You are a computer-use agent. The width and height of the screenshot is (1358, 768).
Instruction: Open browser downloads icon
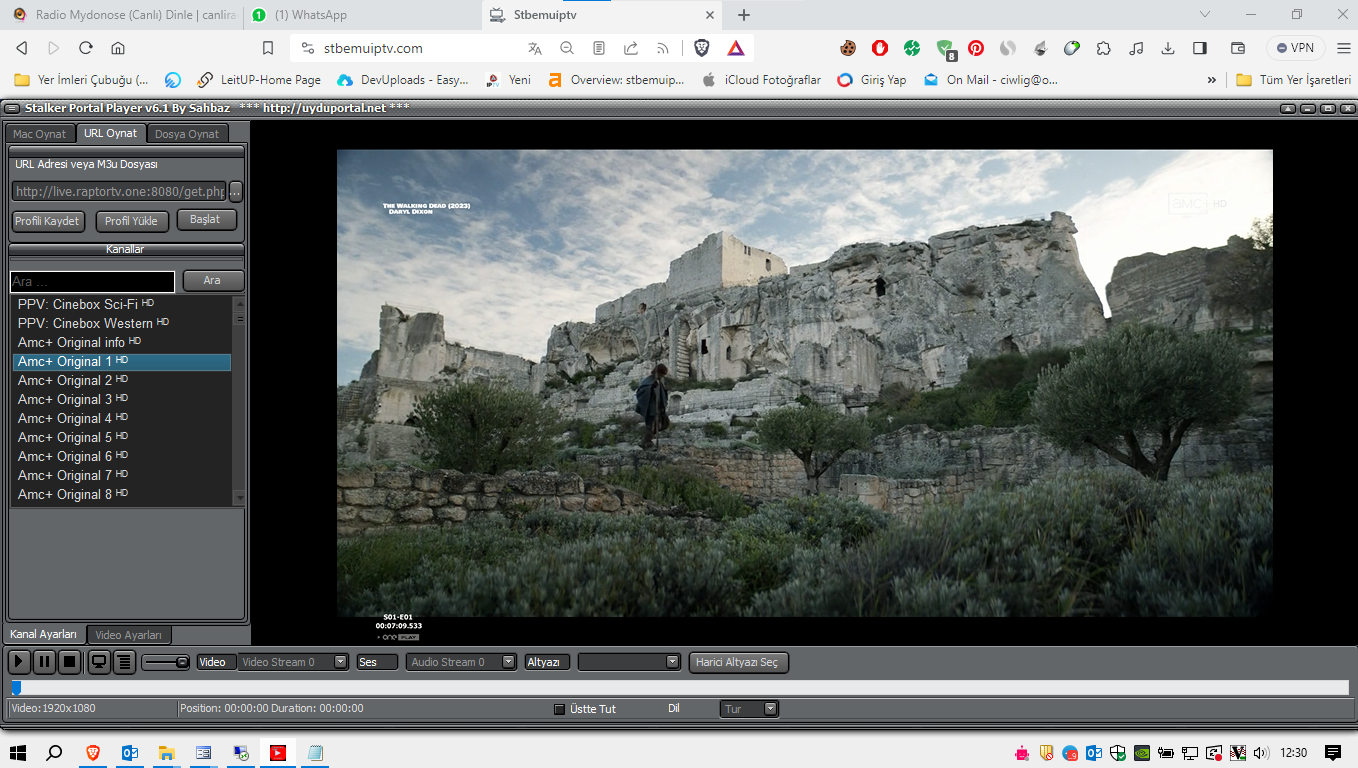point(1168,48)
